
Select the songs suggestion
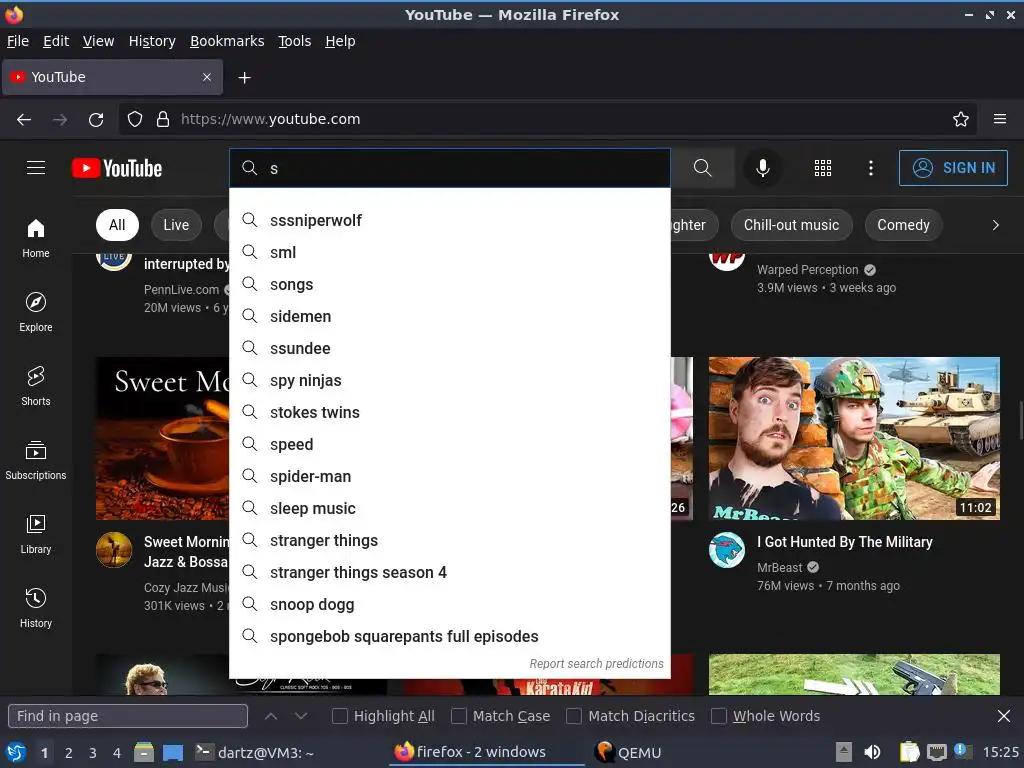(x=450, y=285)
